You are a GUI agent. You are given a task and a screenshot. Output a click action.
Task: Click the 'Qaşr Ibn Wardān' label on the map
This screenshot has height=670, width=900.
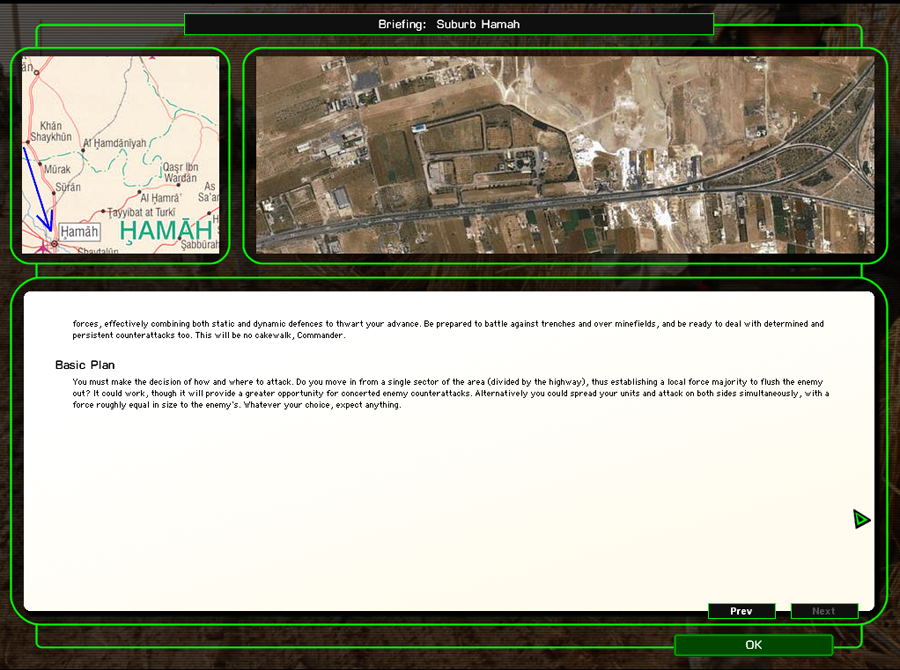click(180, 172)
